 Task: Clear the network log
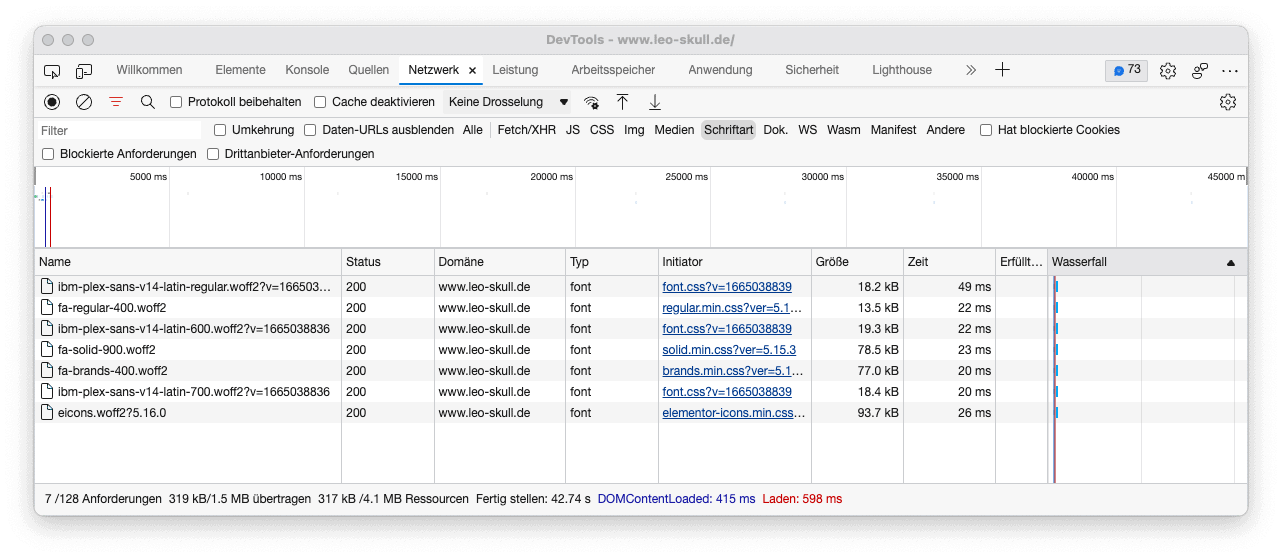pyautogui.click(x=84, y=102)
